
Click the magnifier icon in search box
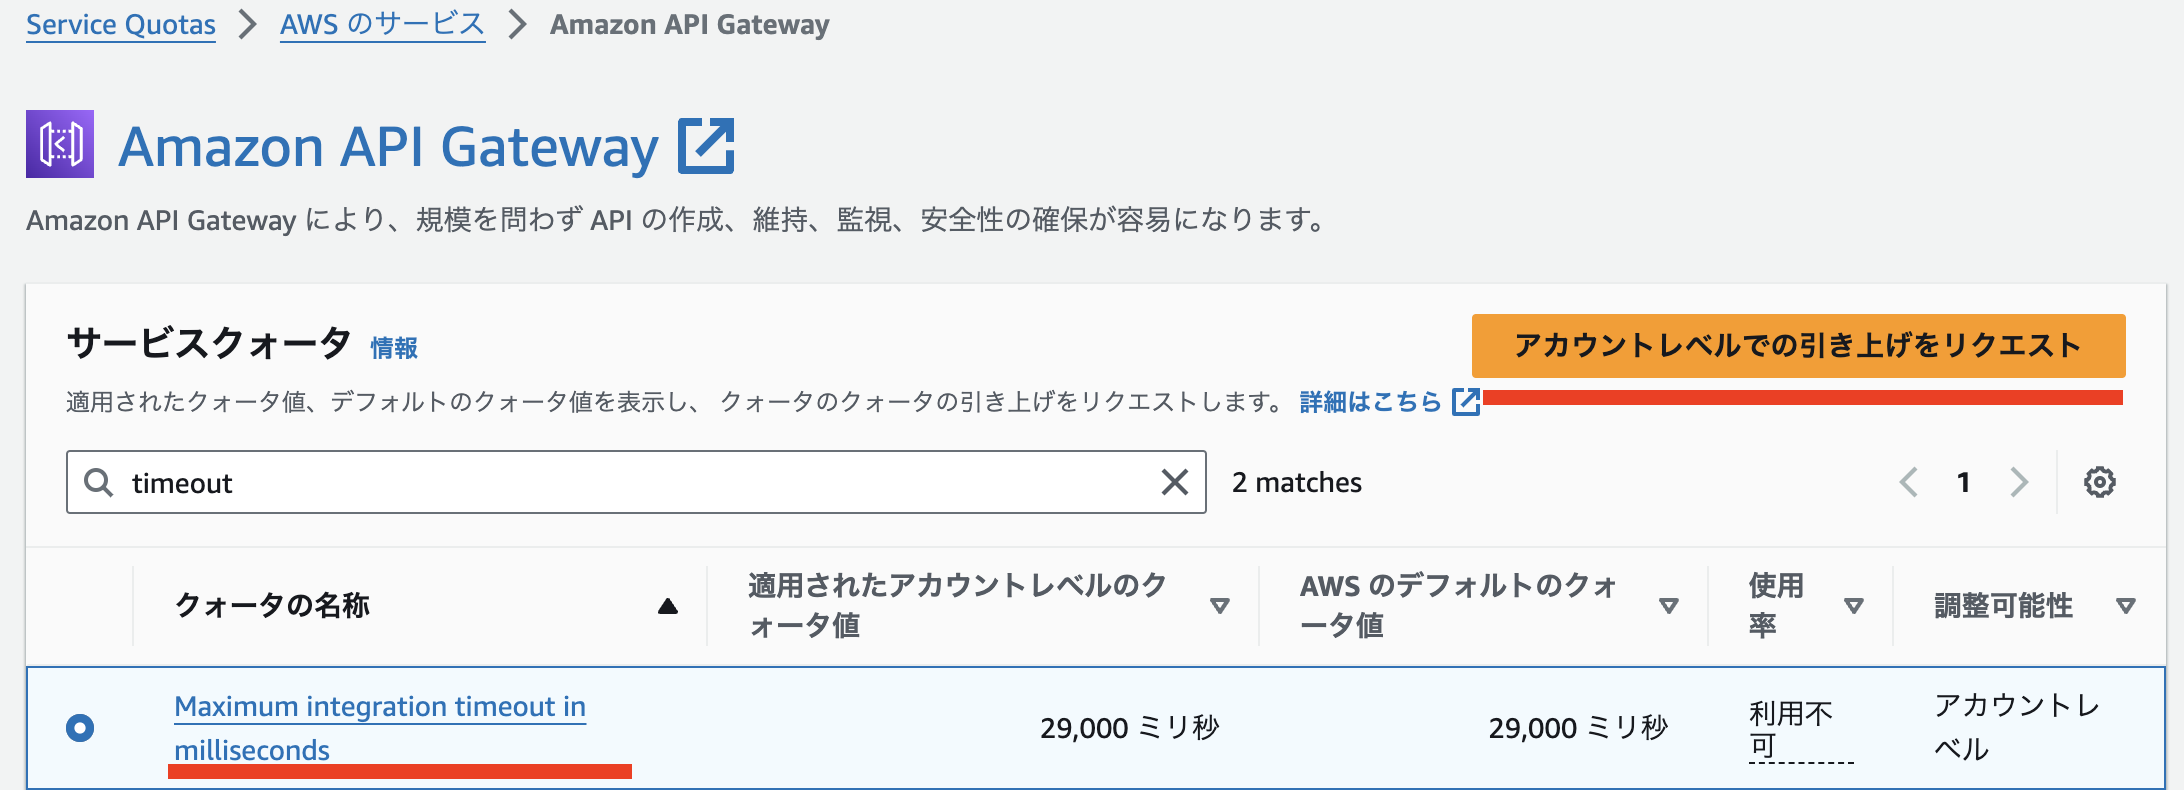(98, 483)
